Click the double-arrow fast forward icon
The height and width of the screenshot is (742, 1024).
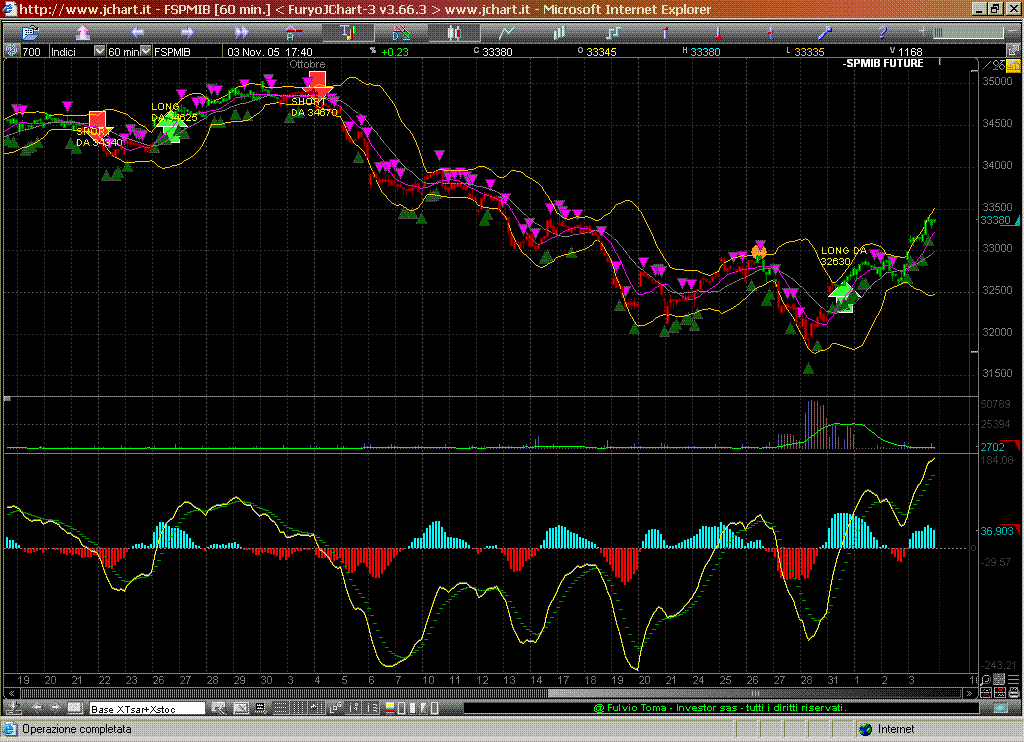point(241,32)
